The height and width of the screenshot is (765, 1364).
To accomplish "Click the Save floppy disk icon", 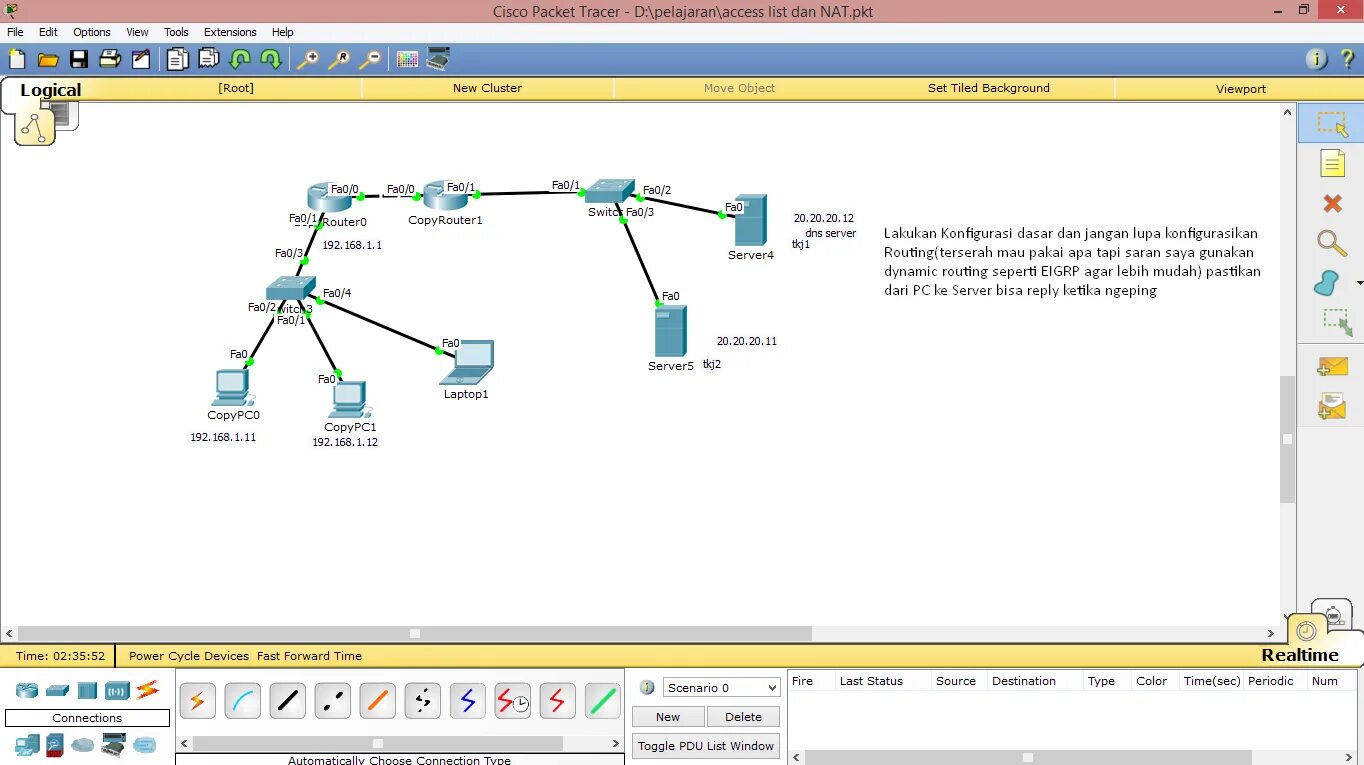I will click(x=78, y=60).
